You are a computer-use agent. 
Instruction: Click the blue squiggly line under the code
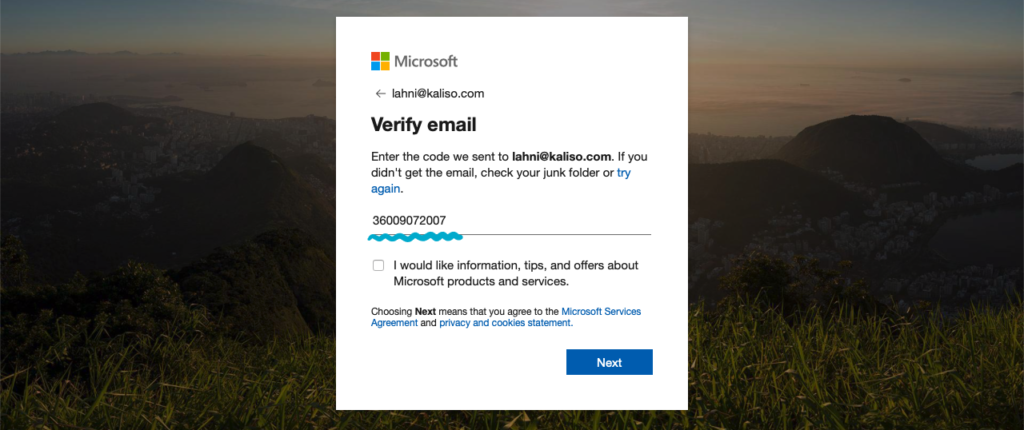pos(415,238)
